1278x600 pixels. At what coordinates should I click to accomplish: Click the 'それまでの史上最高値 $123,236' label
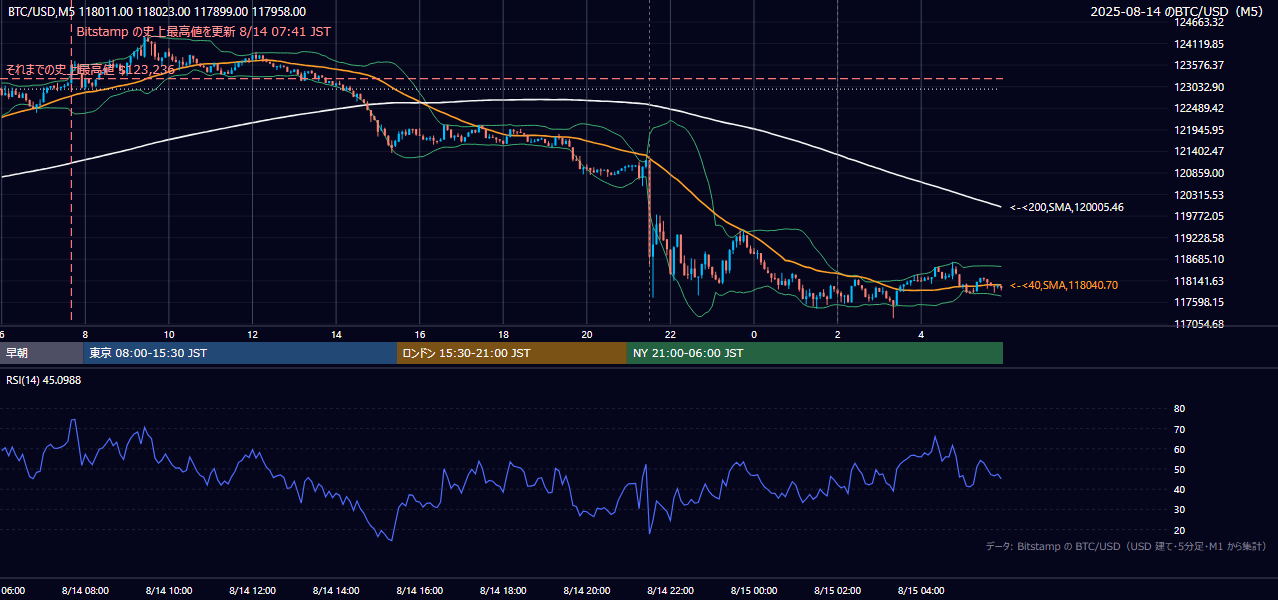point(91,69)
